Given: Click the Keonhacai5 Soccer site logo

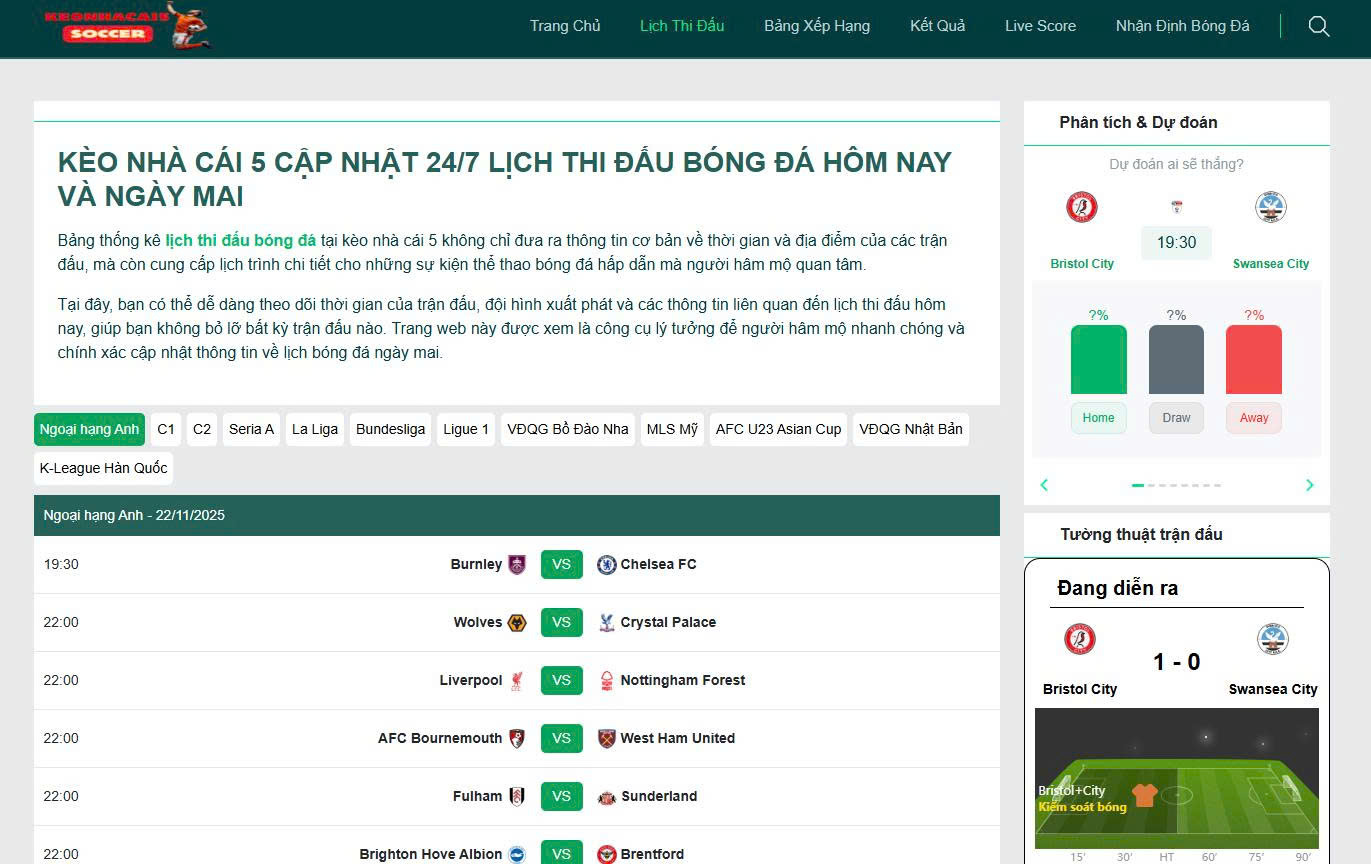Looking at the screenshot, I should (127, 26).
